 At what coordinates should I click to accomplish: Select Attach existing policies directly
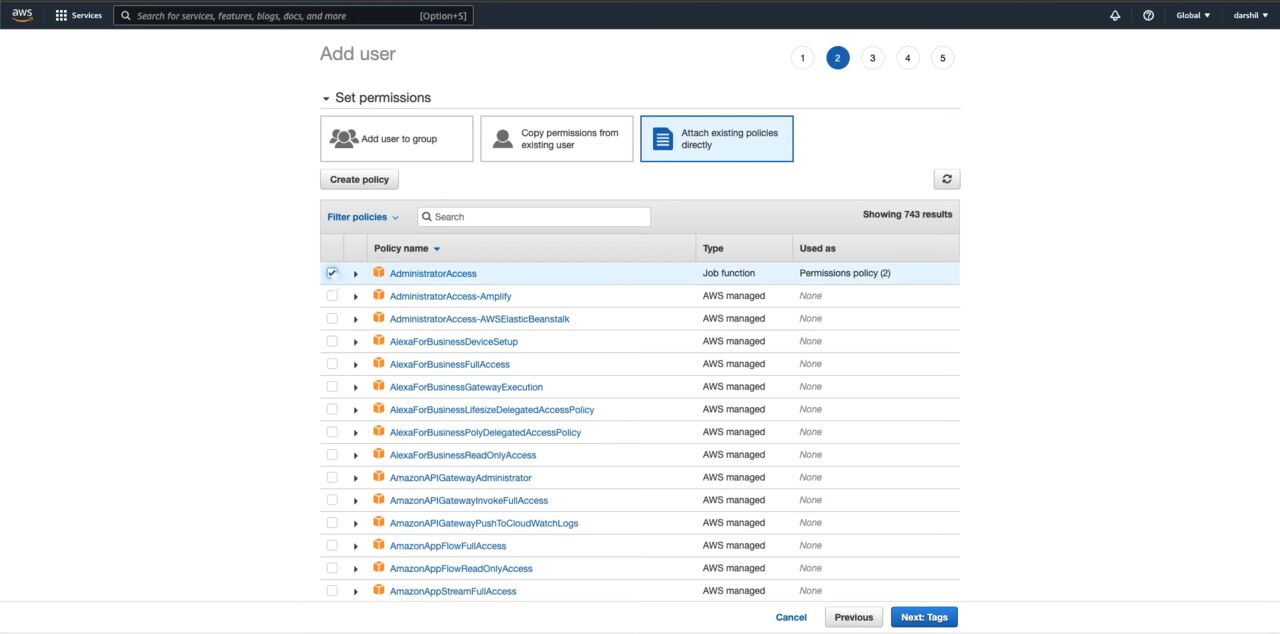[x=717, y=138]
